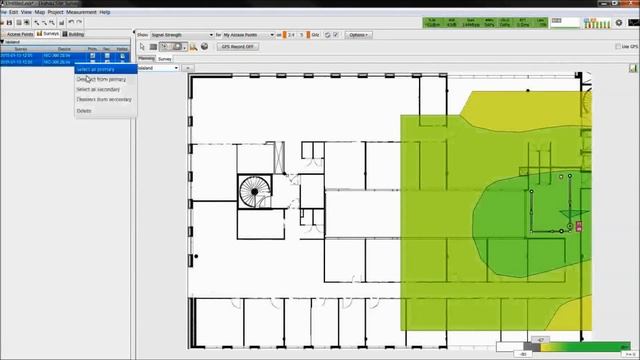
Task: Open the small arrow beside the survey tool
Action: (184, 48)
